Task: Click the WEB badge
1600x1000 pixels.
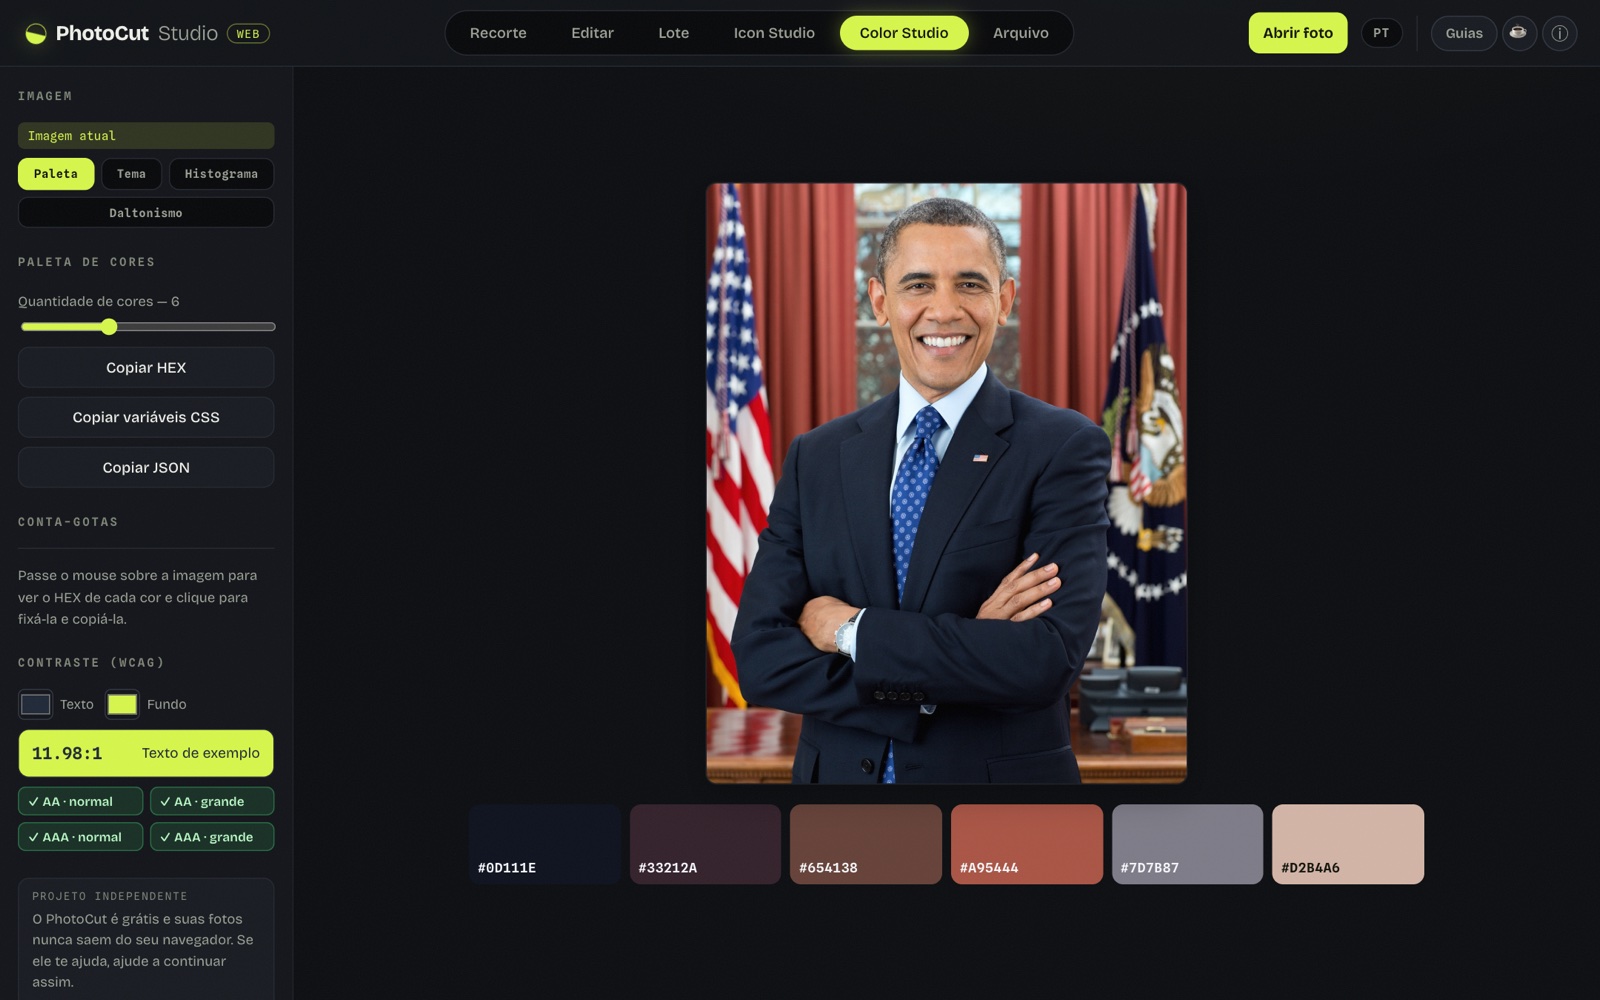Action: (248, 34)
